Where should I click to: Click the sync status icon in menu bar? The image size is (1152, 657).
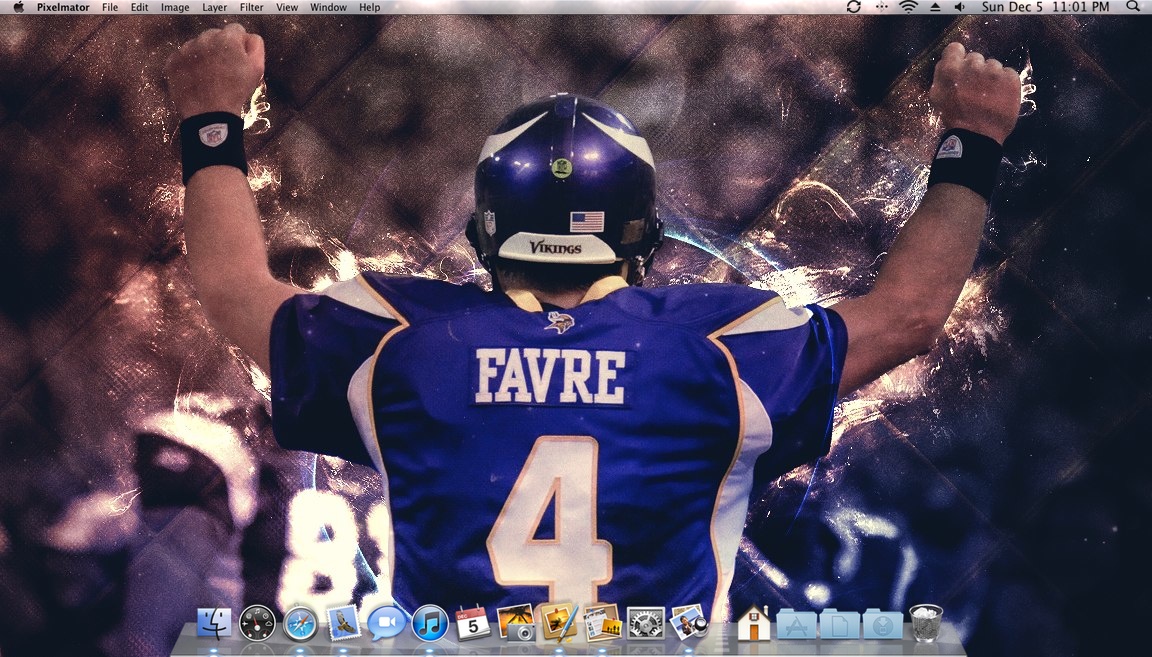854,7
